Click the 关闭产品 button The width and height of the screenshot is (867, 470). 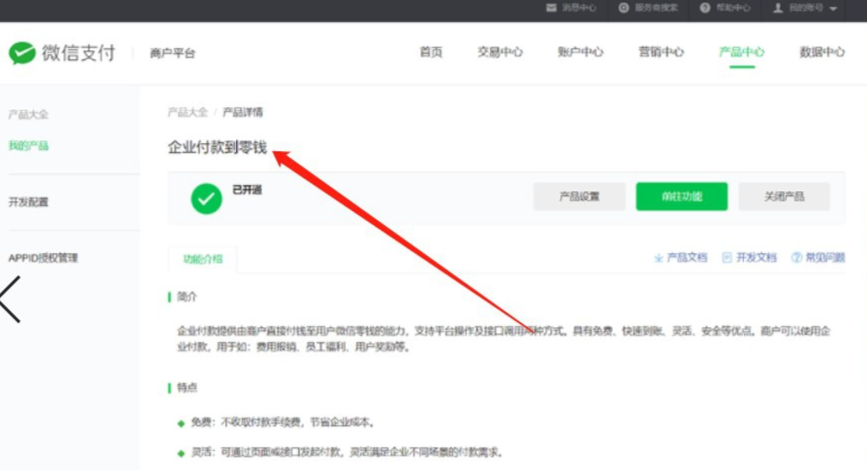784,196
